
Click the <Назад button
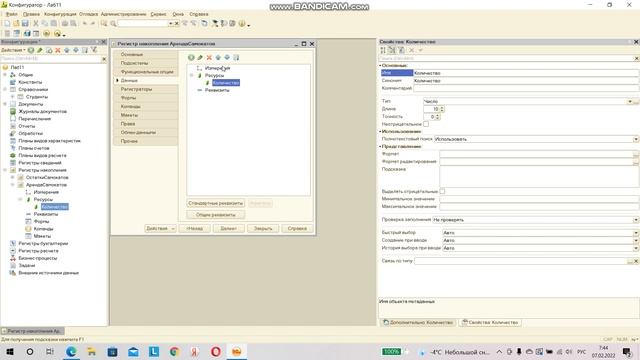(195, 229)
